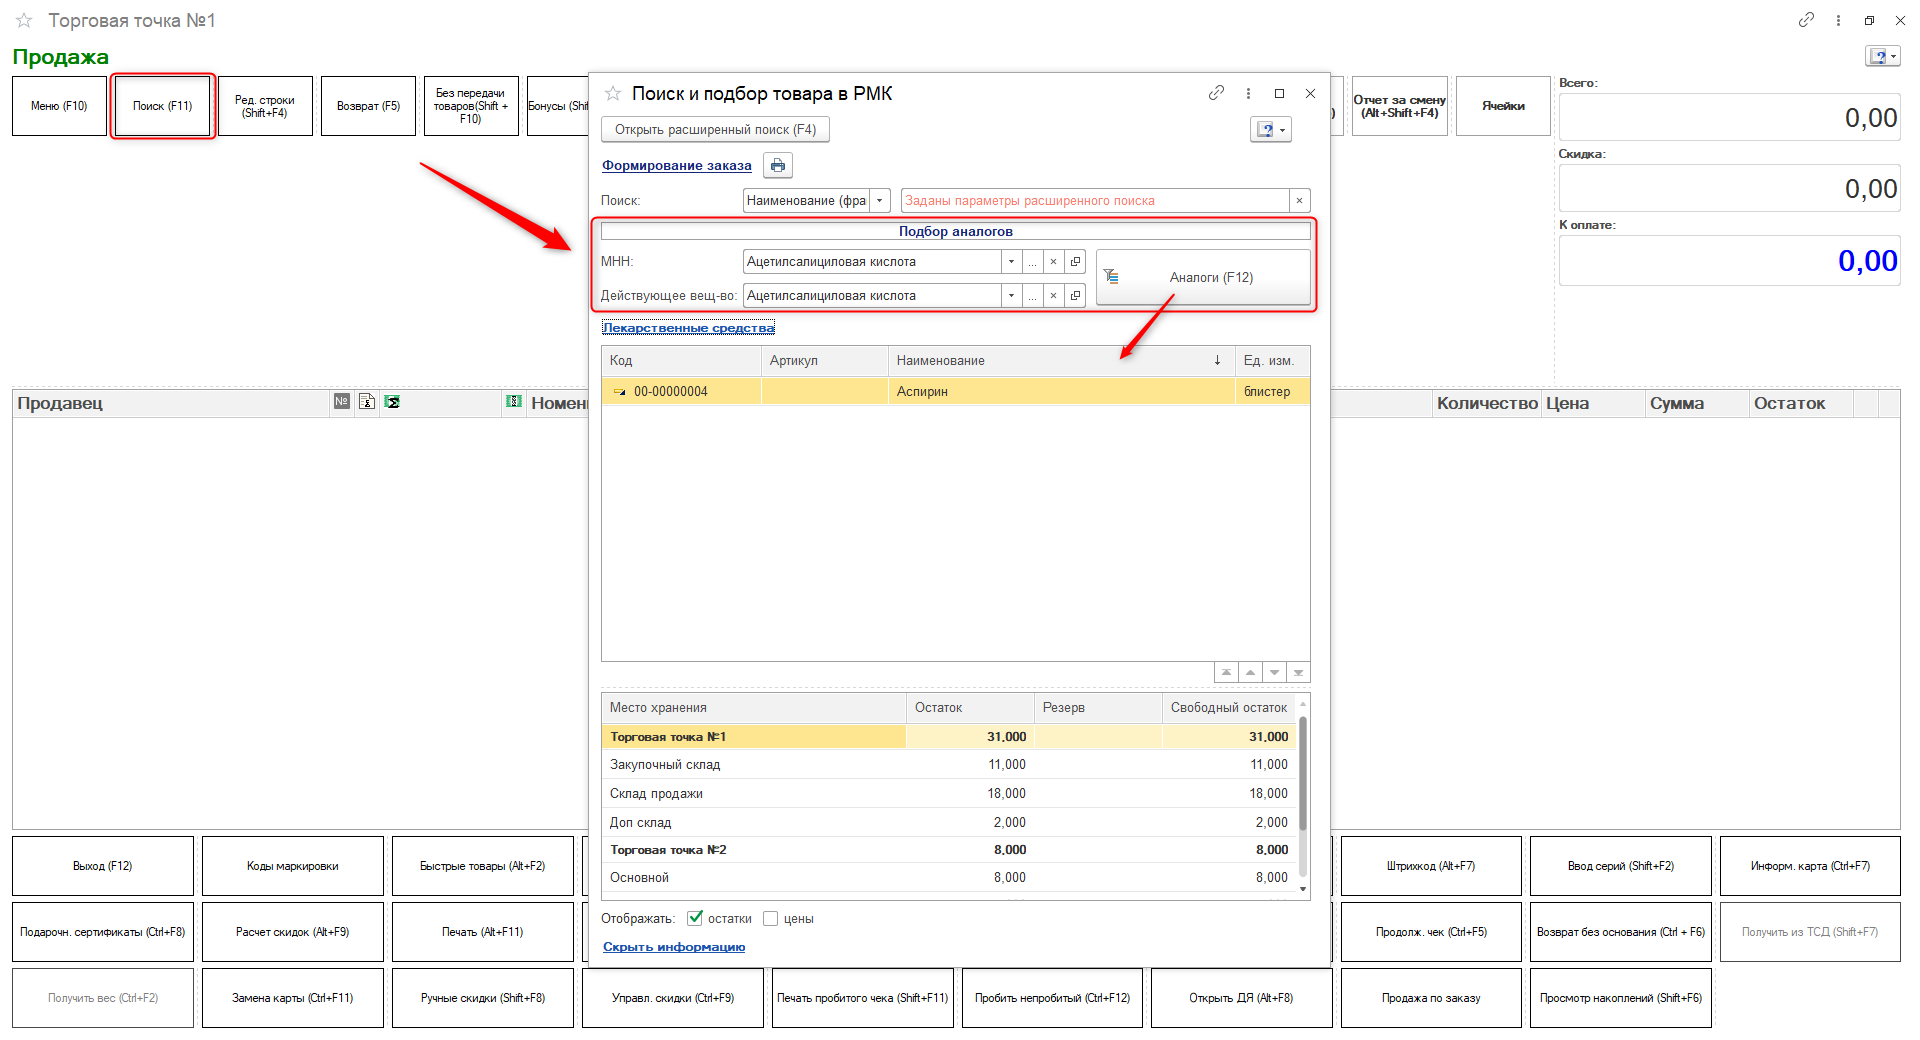The image size is (1920, 1040).
Task: Expand the МНН dropdown list
Action: pos(1011,261)
